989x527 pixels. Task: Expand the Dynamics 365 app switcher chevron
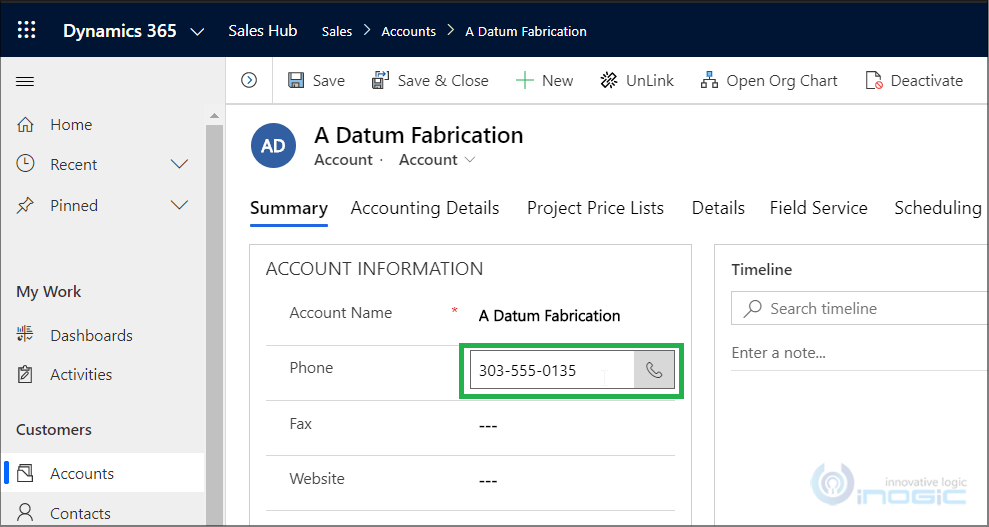pos(197,32)
